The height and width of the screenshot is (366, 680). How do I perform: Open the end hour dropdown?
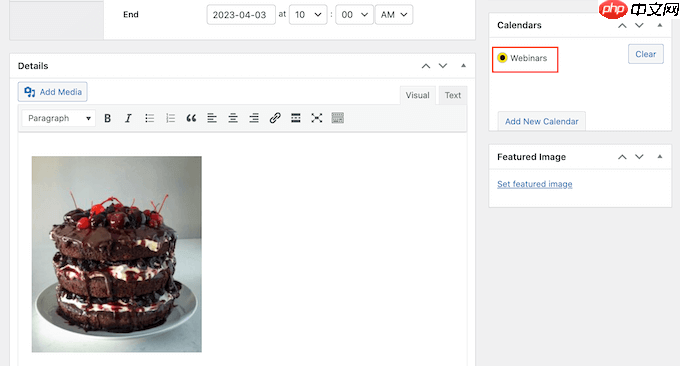(x=308, y=15)
